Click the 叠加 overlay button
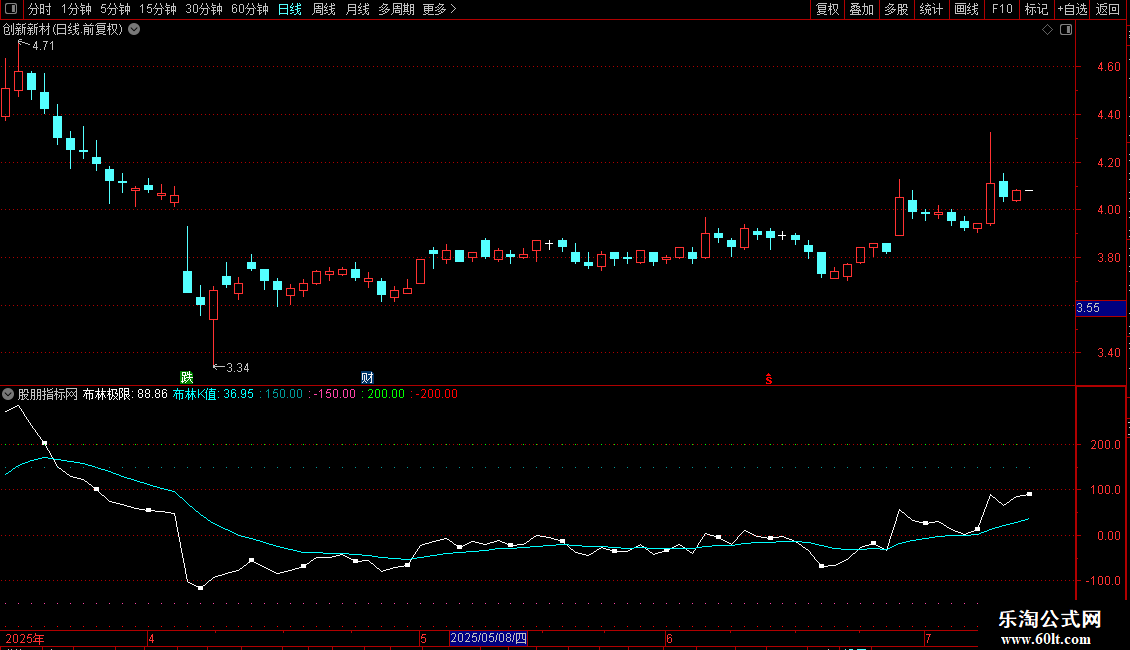The height and width of the screenshot is (650, 1130). [861, 9]
